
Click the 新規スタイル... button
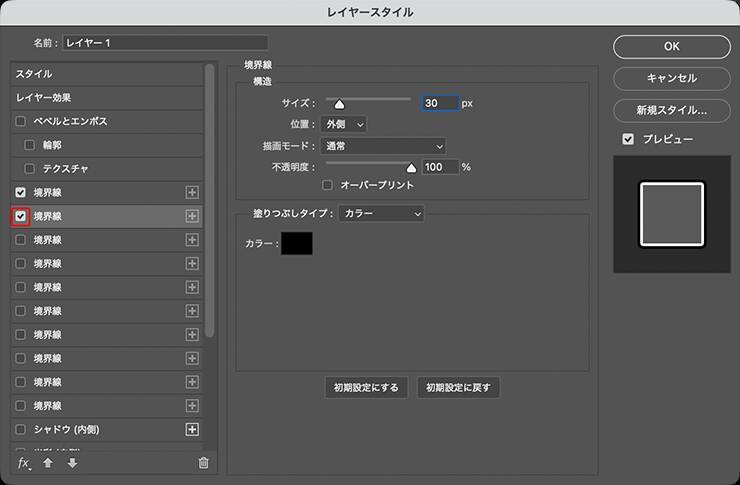(x=672, y=110)
